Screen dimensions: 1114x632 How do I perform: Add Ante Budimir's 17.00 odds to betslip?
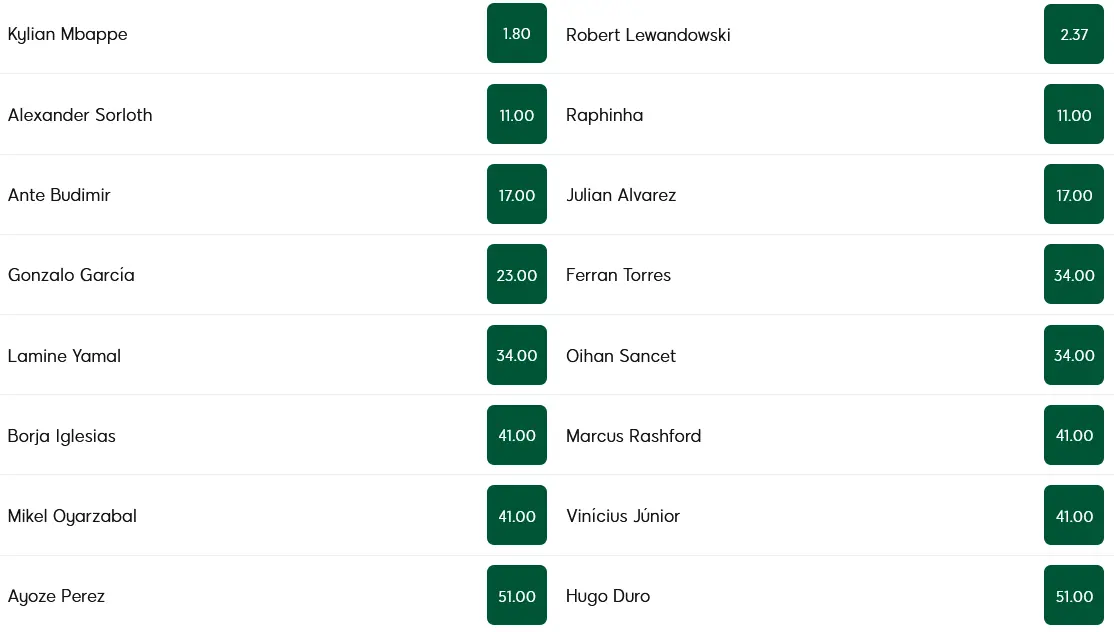tap(516, 195)
